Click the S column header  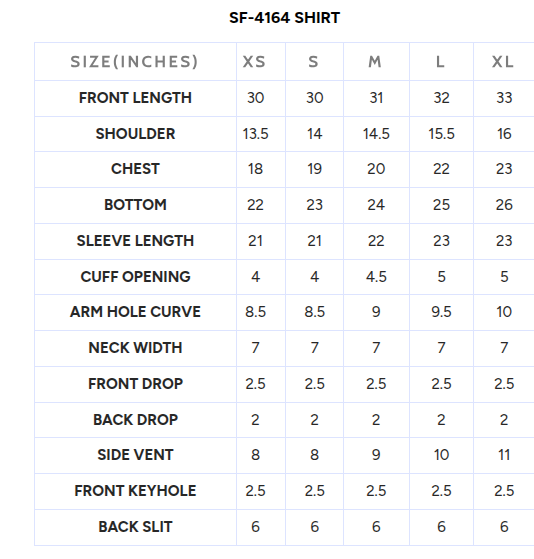(313, 62)
